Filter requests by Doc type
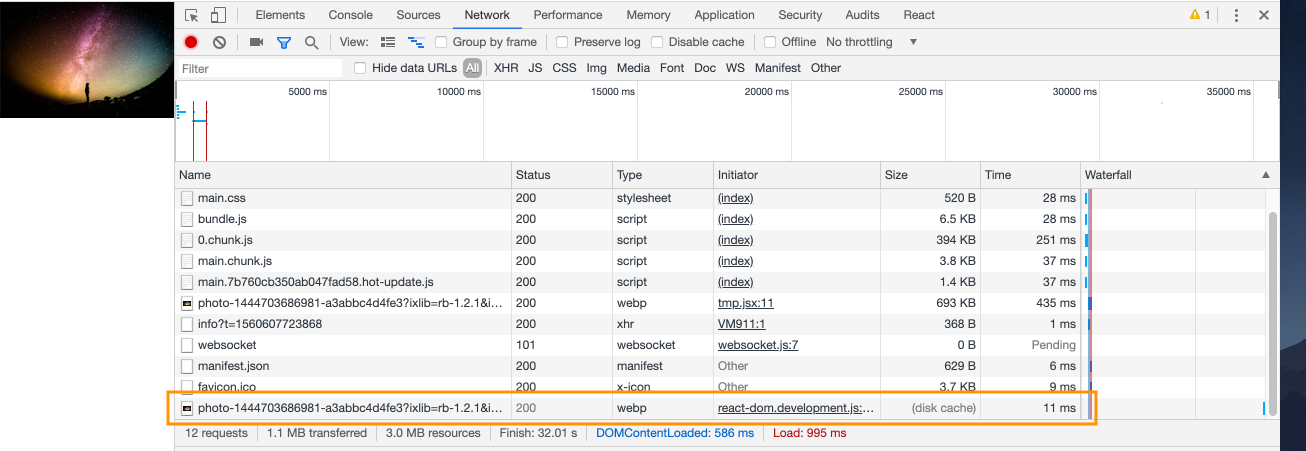Viewport: 1306px width, 451px height. pyautogui.click(x=705, y=68)
